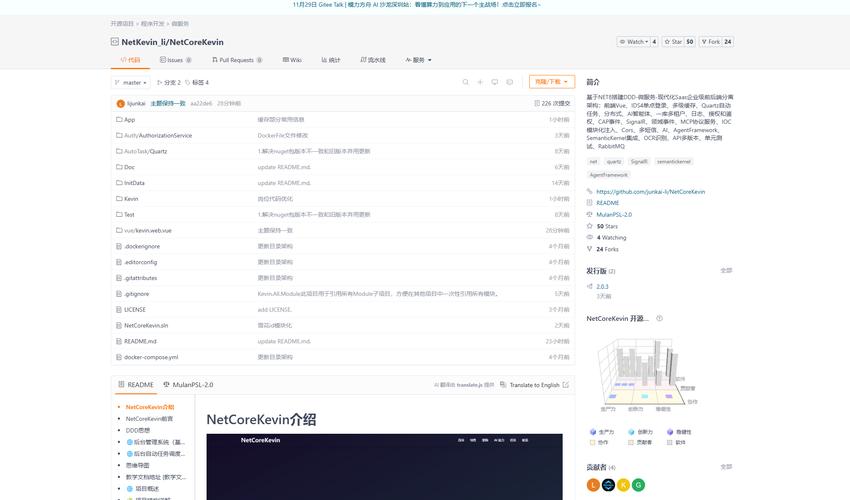Expand the 服务 menu dropdown
This screenshot has height=500, width=850.
(419, 60)
